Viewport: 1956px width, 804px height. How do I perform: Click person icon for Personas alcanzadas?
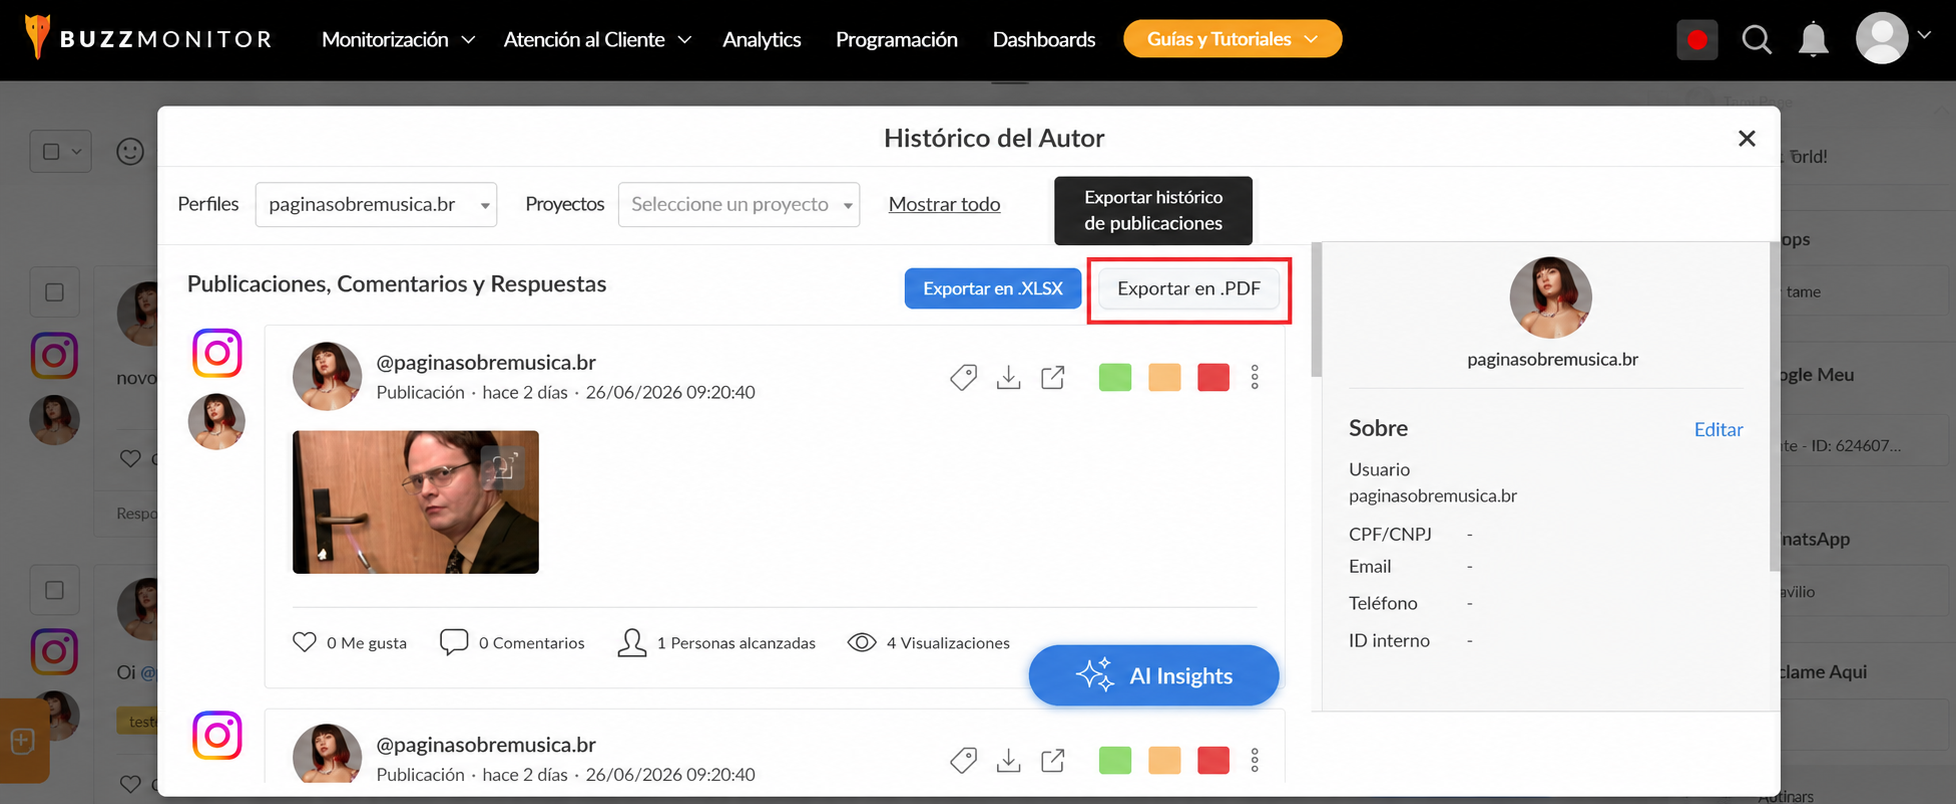(632, 642)
